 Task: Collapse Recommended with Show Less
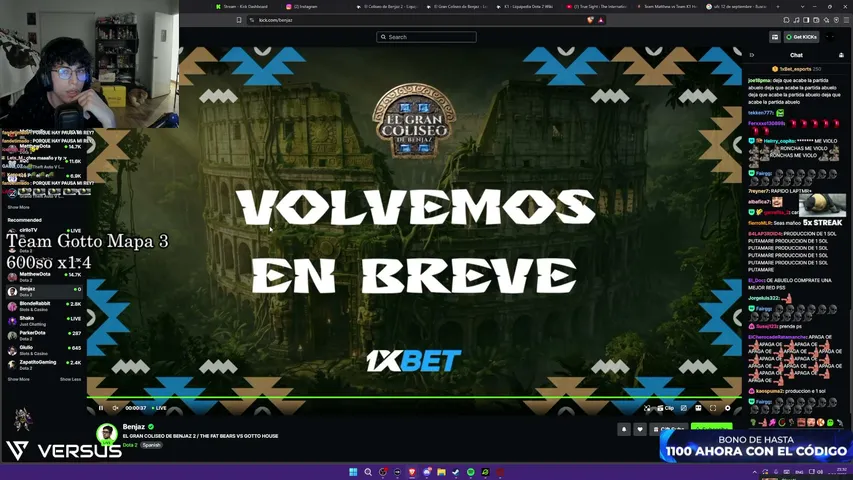pos(70,379)
